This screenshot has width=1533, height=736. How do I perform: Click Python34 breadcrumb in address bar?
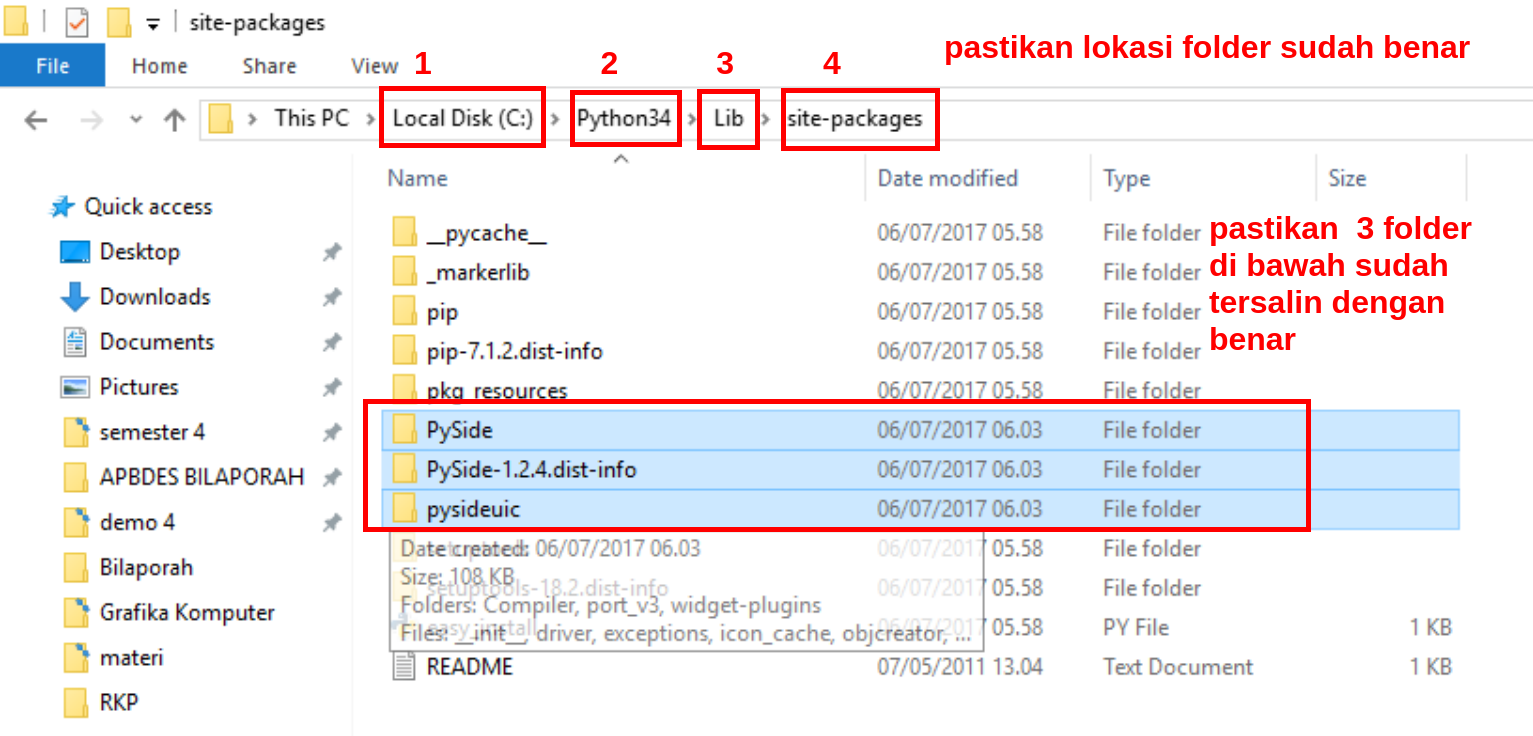tap(624, 118)
